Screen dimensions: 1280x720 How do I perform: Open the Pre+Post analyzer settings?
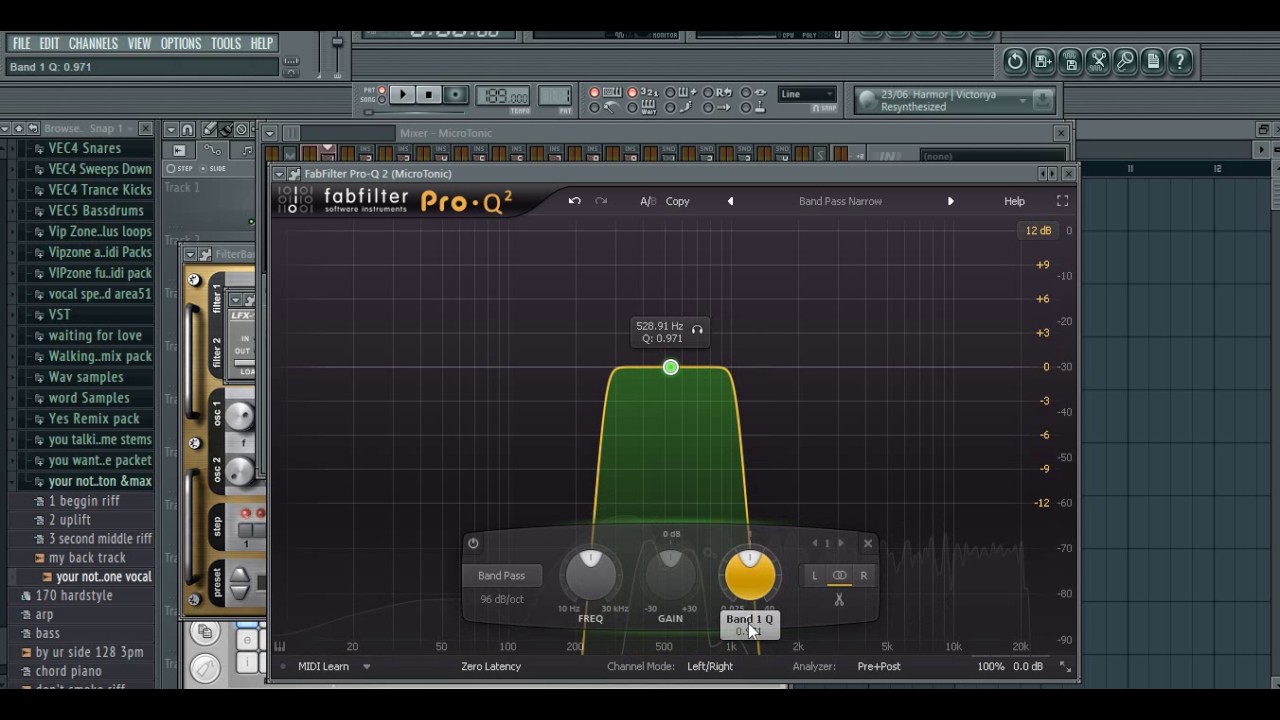point(879,667)
